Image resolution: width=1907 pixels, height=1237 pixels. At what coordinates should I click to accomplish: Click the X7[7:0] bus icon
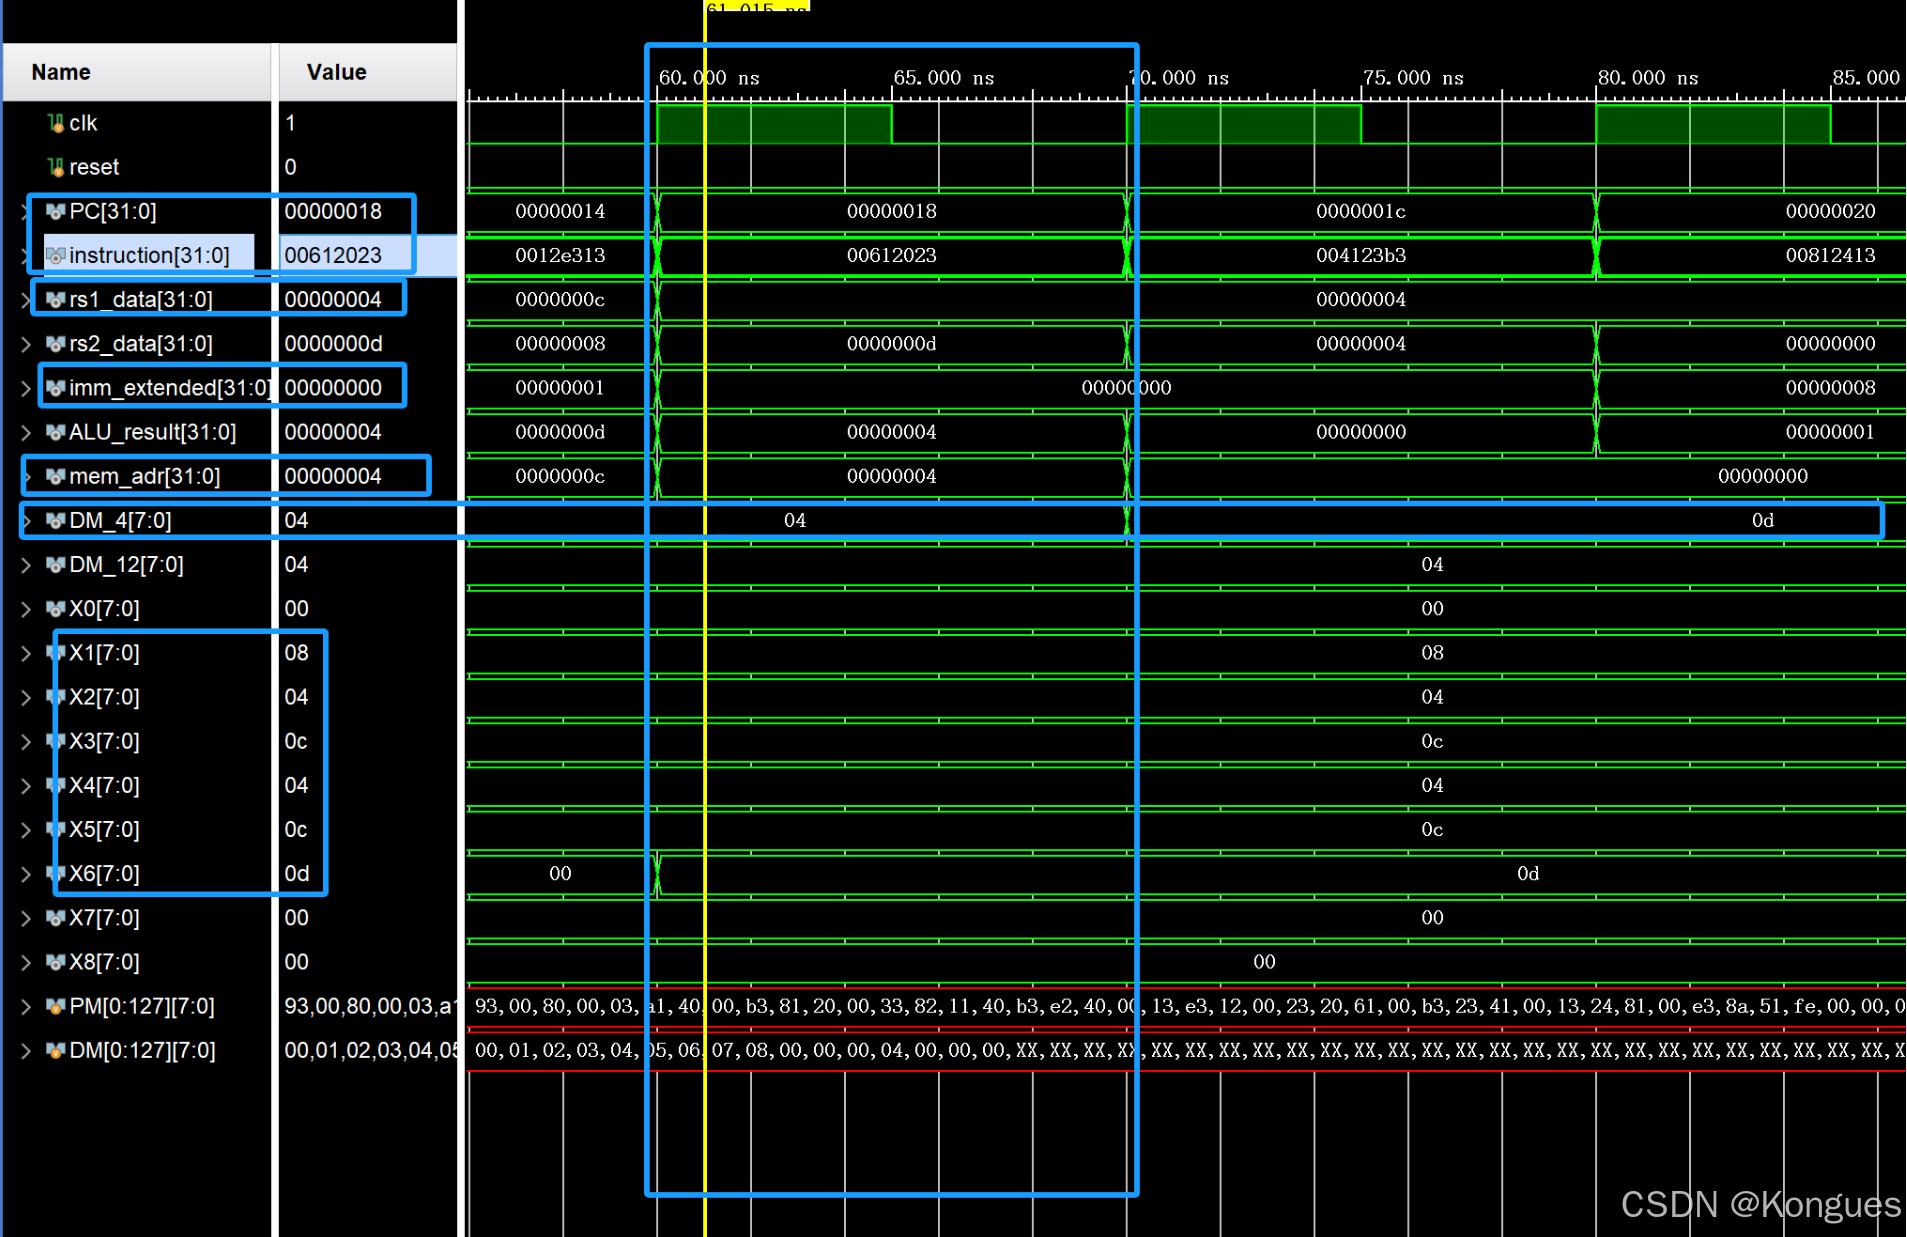point(56,918)
